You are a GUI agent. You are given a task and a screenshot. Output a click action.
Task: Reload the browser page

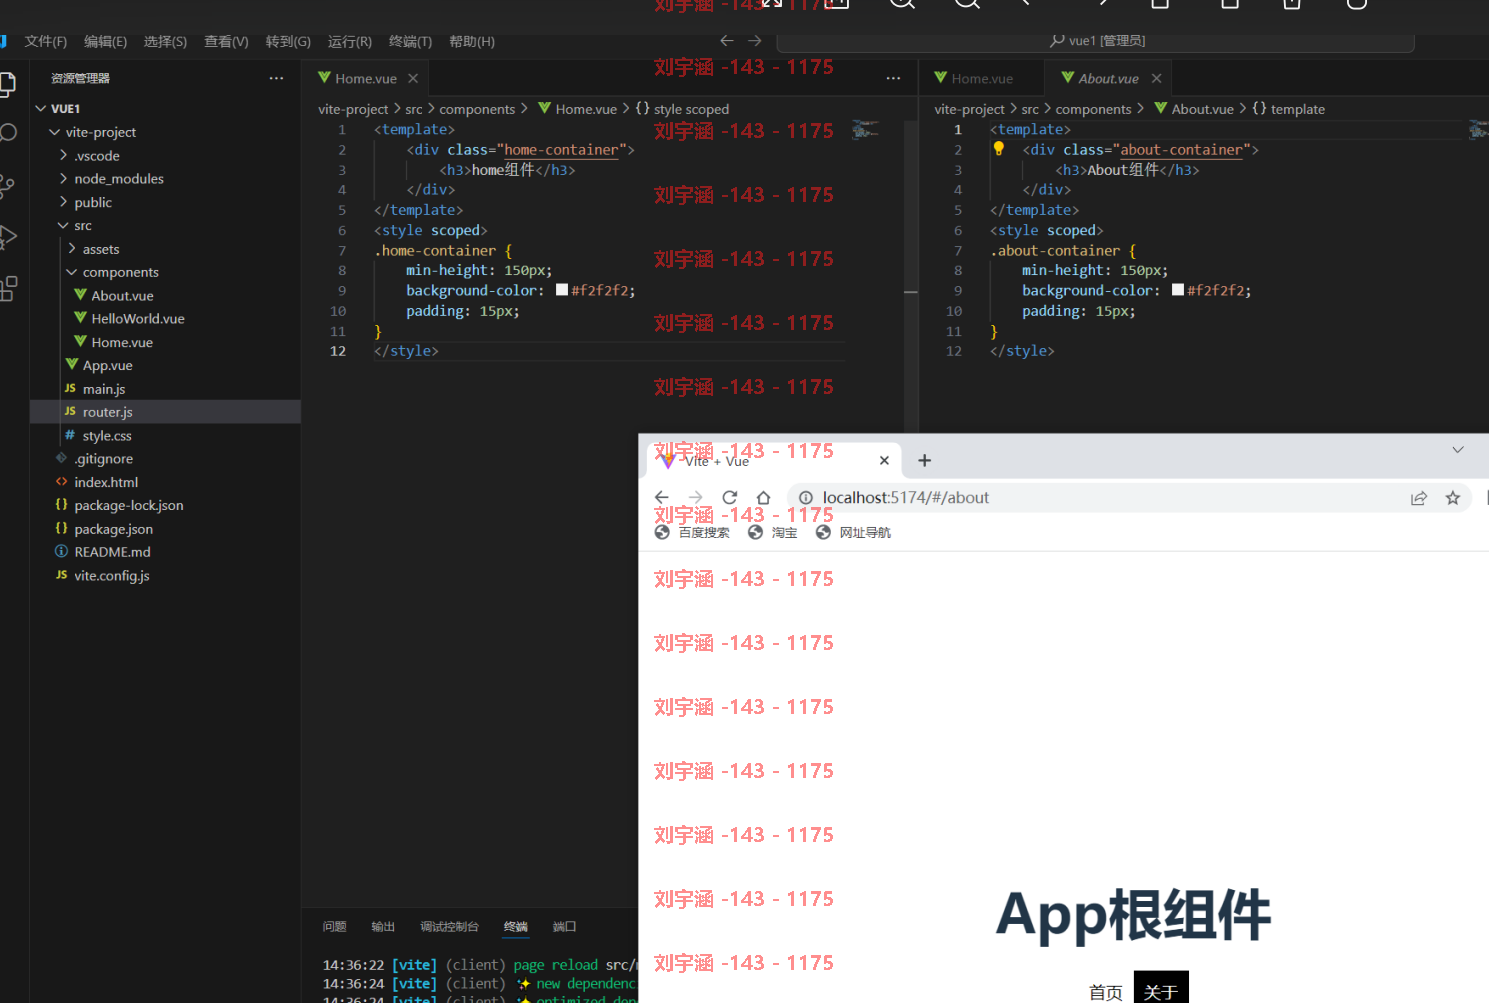[730, 498]
